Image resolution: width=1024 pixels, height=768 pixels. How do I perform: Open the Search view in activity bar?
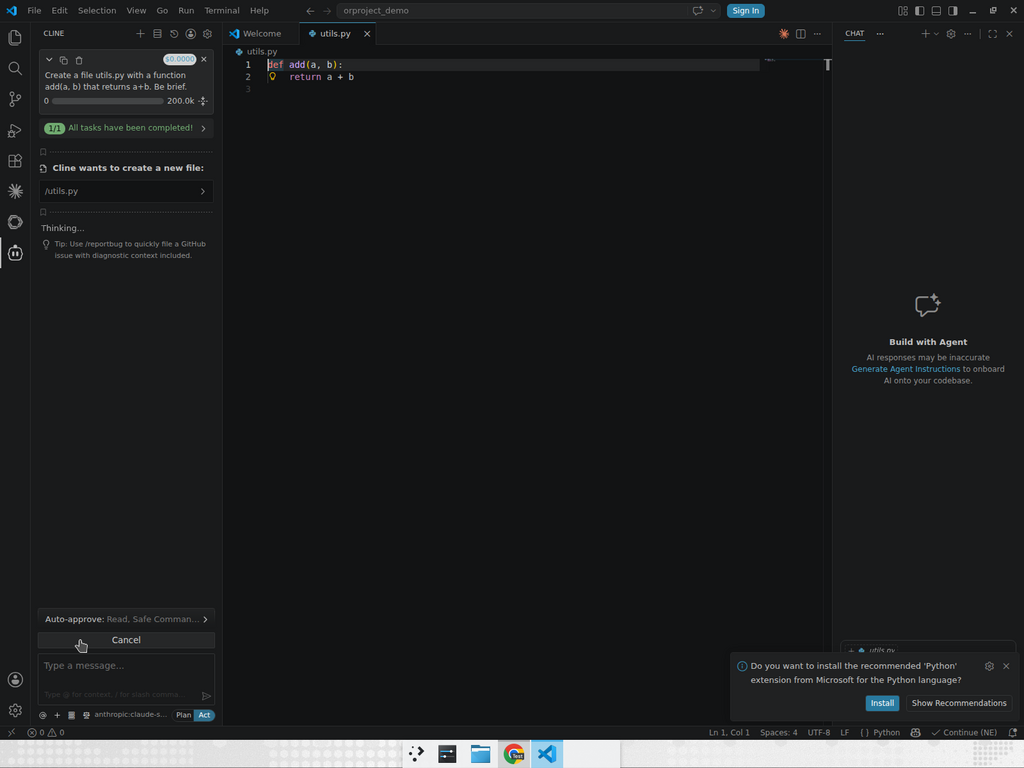(x=15, y=68)
